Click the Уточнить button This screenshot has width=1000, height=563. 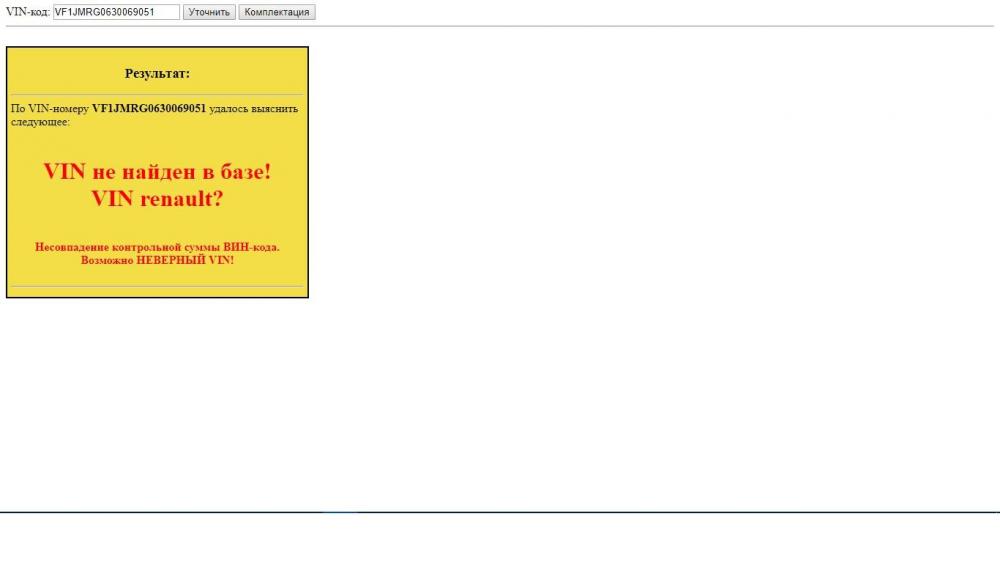(x=209, y=12)
